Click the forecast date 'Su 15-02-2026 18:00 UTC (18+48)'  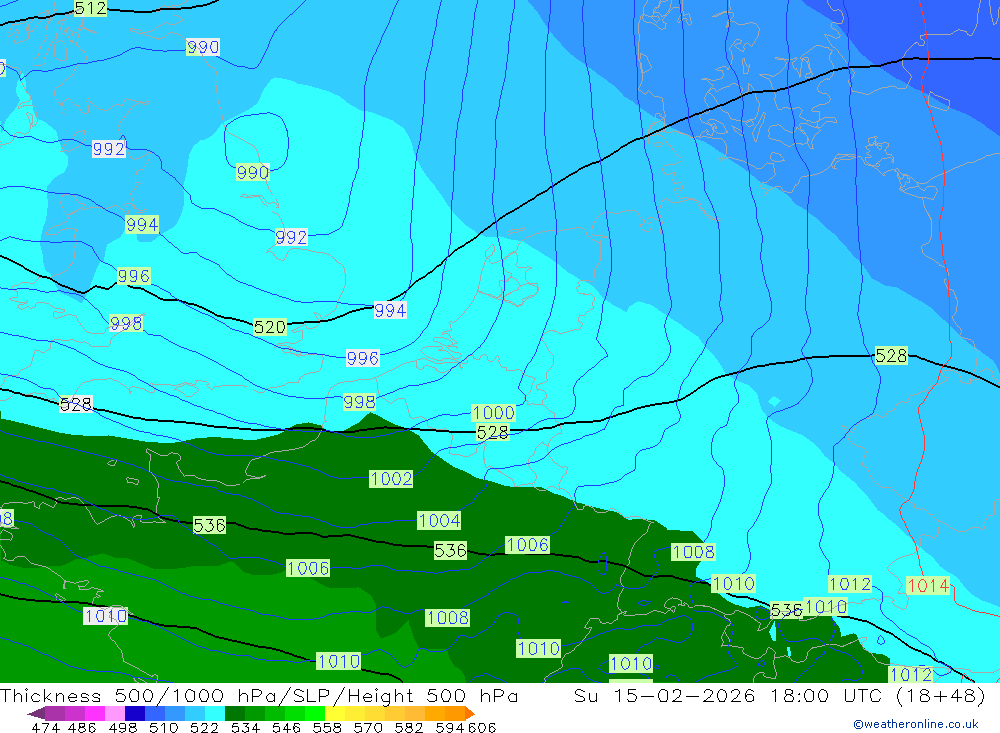pyautogui.click(x=779, y=695)
